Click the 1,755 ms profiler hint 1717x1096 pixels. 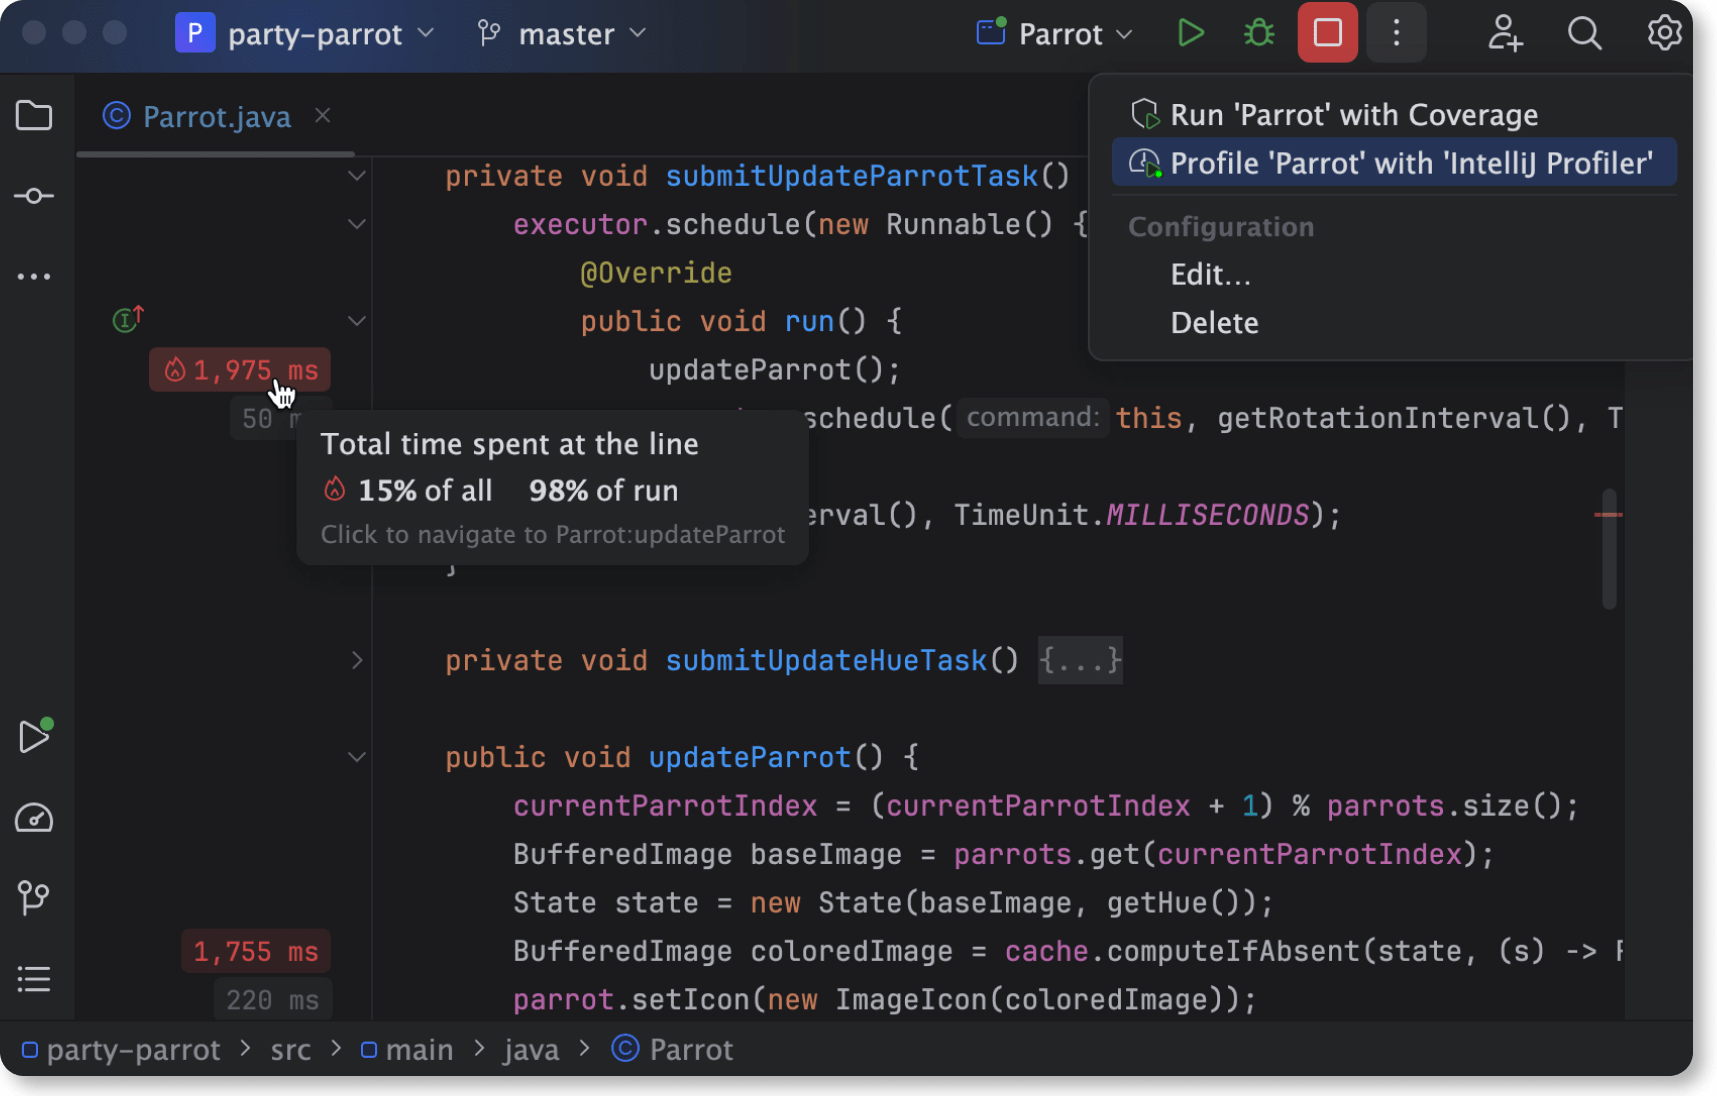point(255,951)
